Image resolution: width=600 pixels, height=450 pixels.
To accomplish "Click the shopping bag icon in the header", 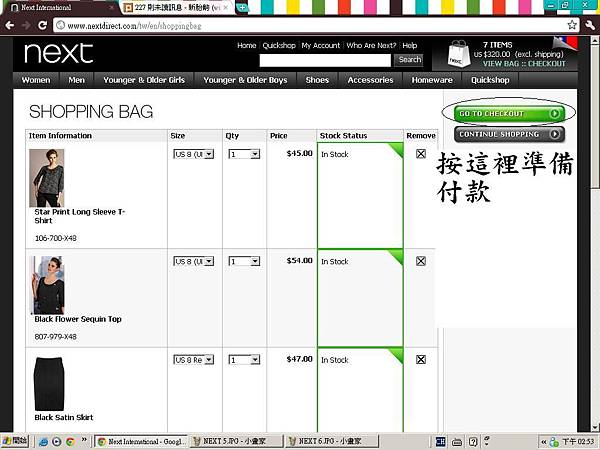I will pos(458,54).
